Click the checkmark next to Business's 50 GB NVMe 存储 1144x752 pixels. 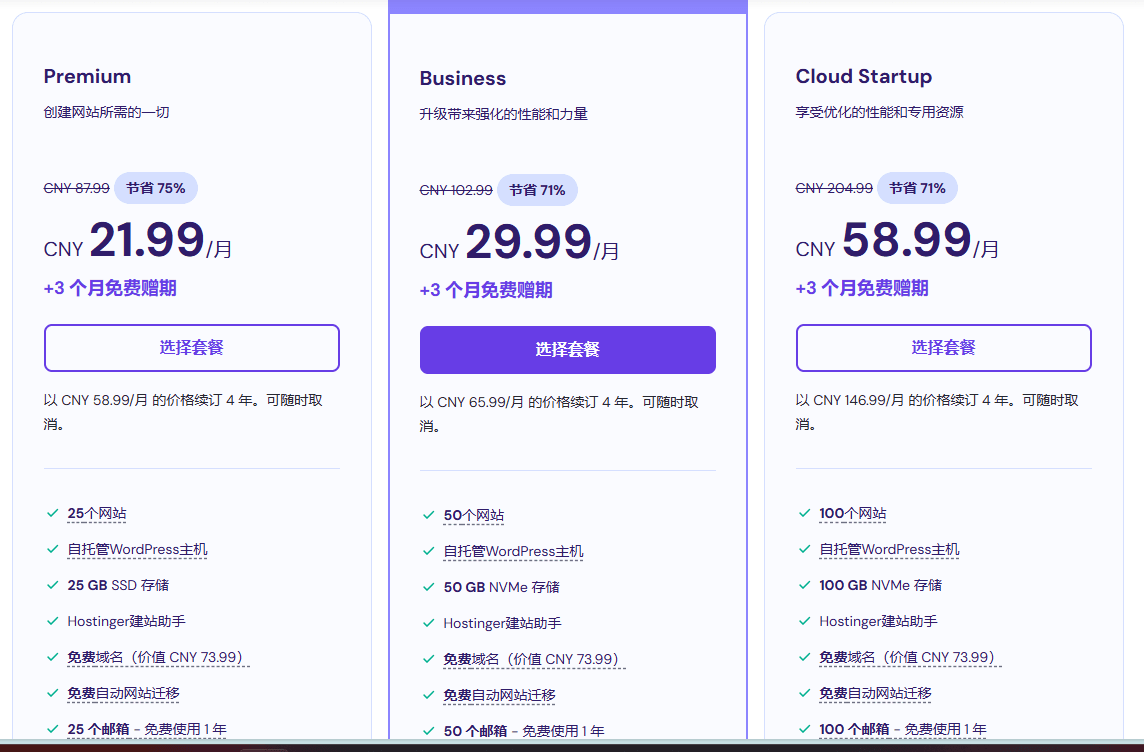(x=428, y=587)
